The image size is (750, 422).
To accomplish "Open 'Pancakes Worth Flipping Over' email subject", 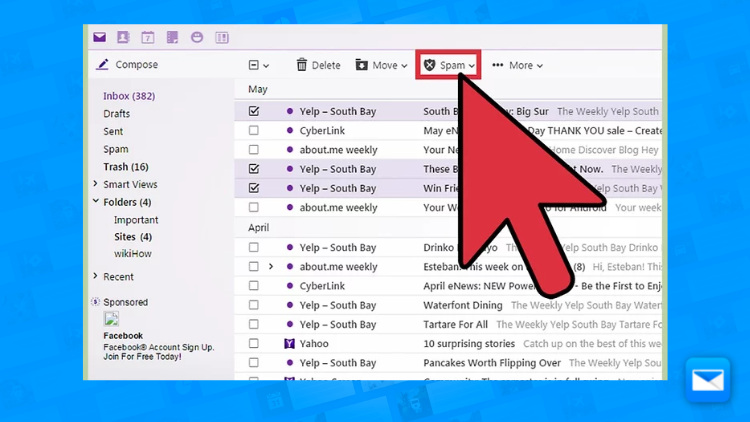I will pyautogui.click(x=492, y=363).
